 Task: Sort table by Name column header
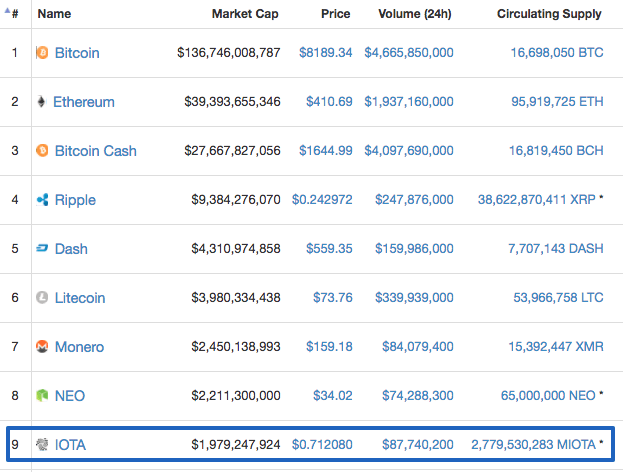(54, 14)
